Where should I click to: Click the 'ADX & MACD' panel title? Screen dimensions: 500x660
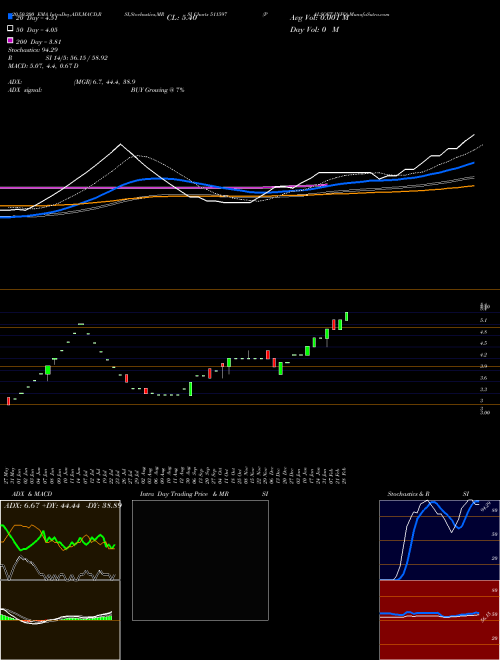(x=32, y=494)
